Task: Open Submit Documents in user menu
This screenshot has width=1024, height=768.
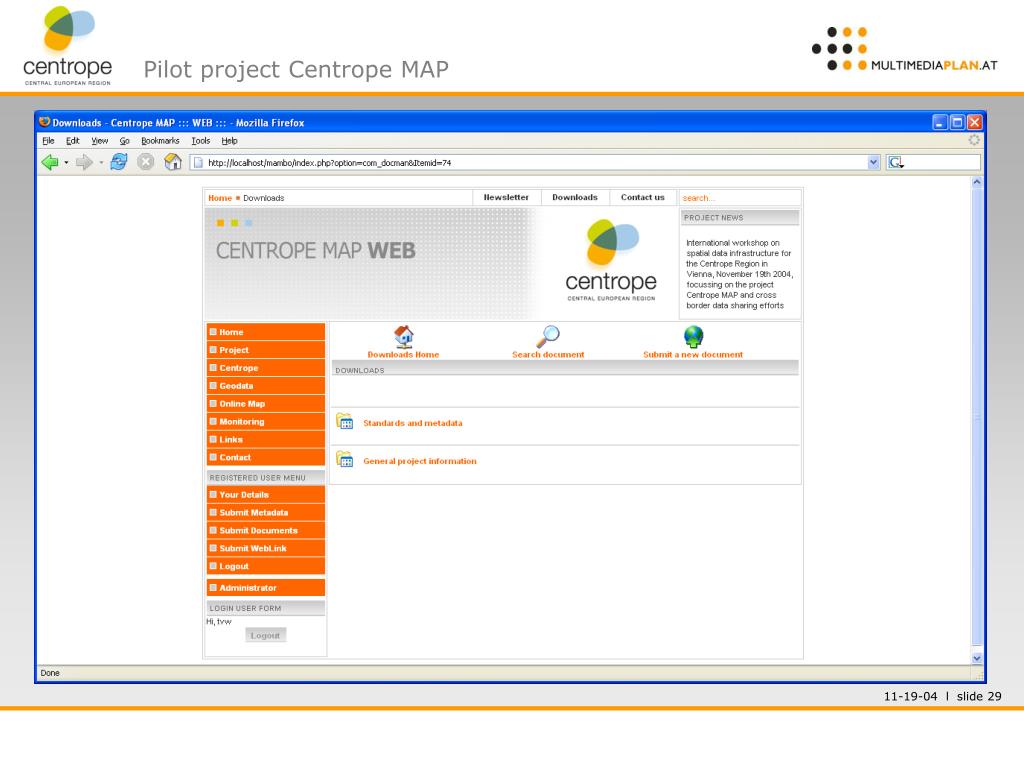Action: 266,530
